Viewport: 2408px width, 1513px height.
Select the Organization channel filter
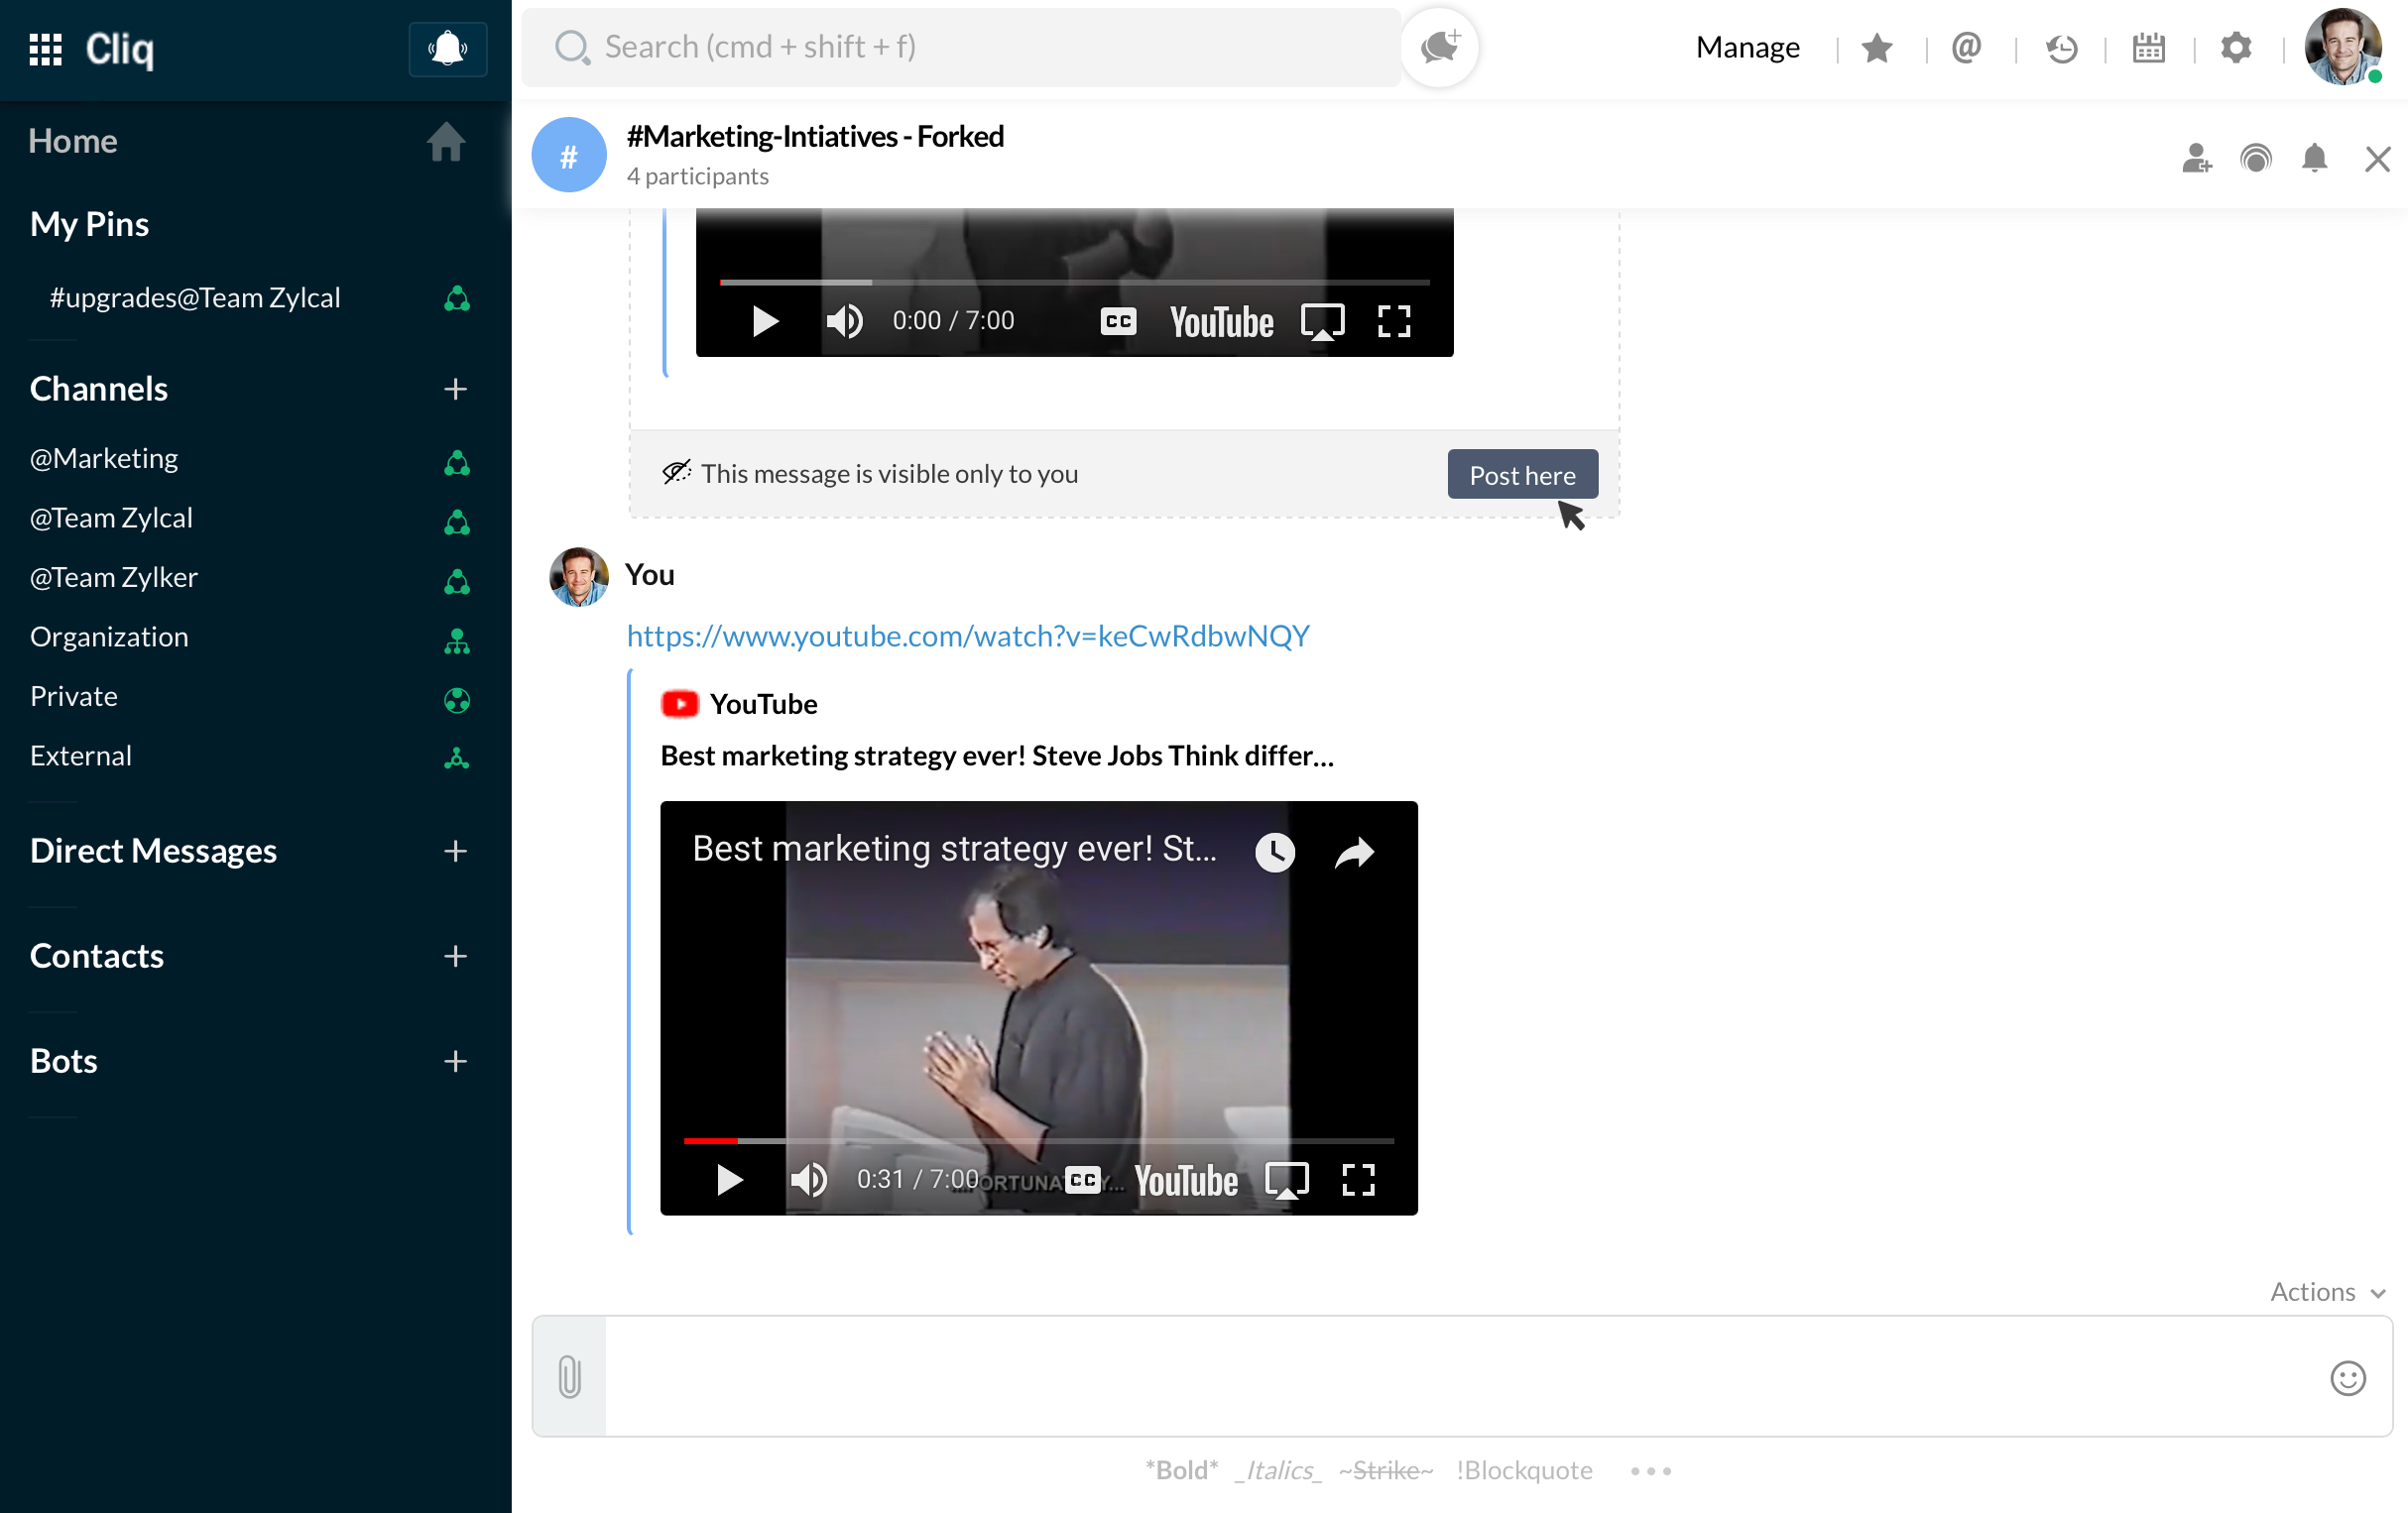coord(109,637)
